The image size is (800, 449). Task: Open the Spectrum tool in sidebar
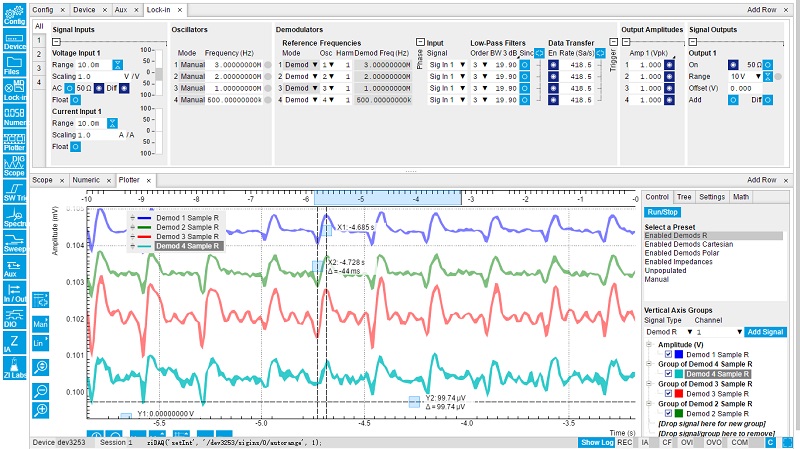tap(14, 218)
